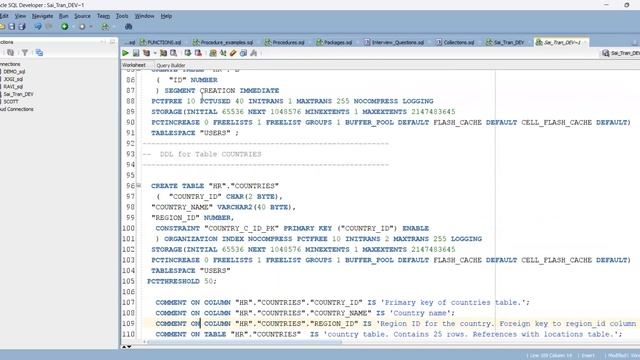
Task: Click the blue undo arrow icon
Action: (x=38, y=27)
